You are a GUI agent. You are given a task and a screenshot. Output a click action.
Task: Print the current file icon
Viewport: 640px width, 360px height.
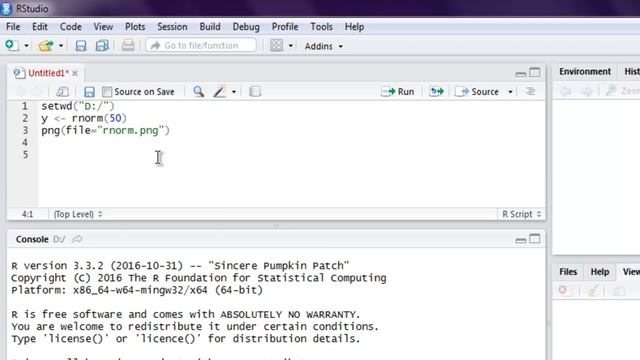click(x=128, y=45)
